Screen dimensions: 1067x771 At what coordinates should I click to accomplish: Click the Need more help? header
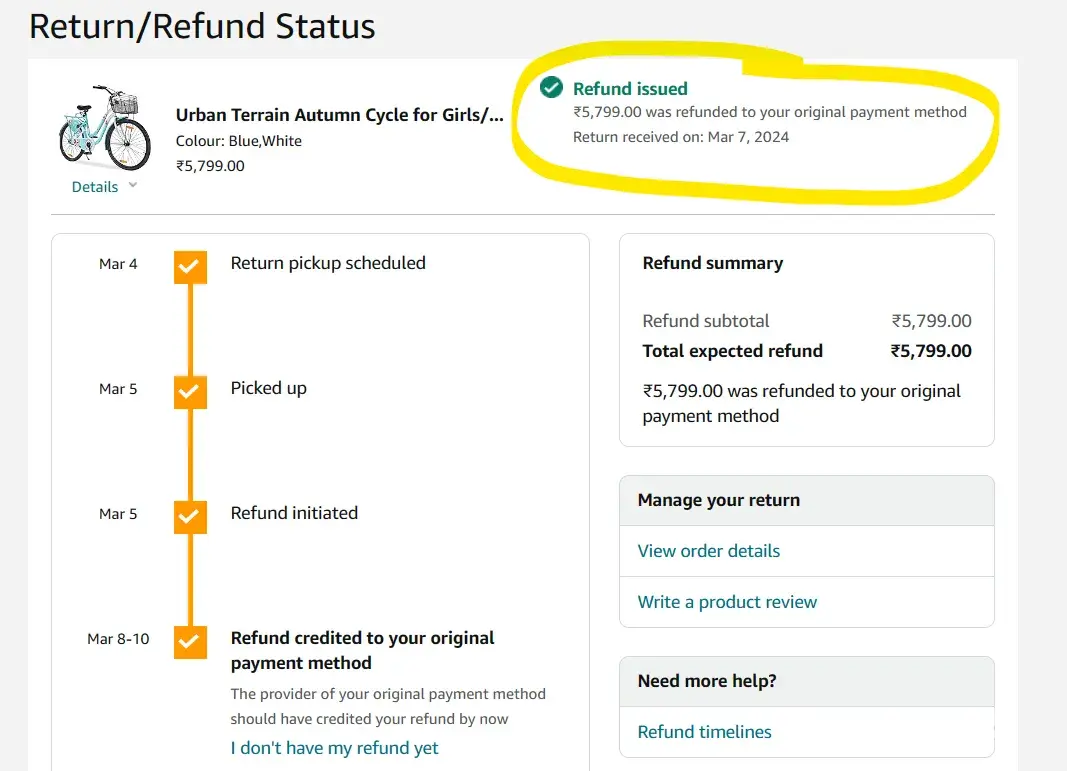(x=707, y=681)
